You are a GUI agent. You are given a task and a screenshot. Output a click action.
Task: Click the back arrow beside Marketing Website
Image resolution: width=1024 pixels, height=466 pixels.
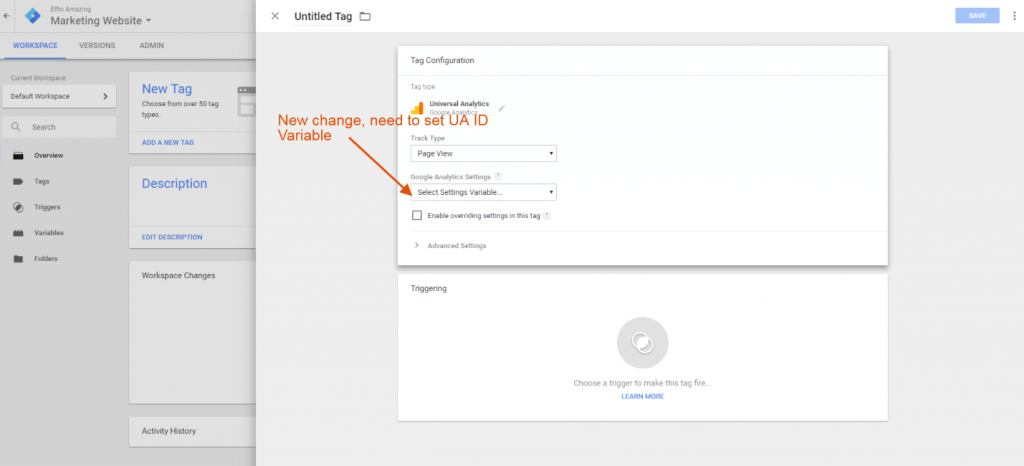point(7,16)
